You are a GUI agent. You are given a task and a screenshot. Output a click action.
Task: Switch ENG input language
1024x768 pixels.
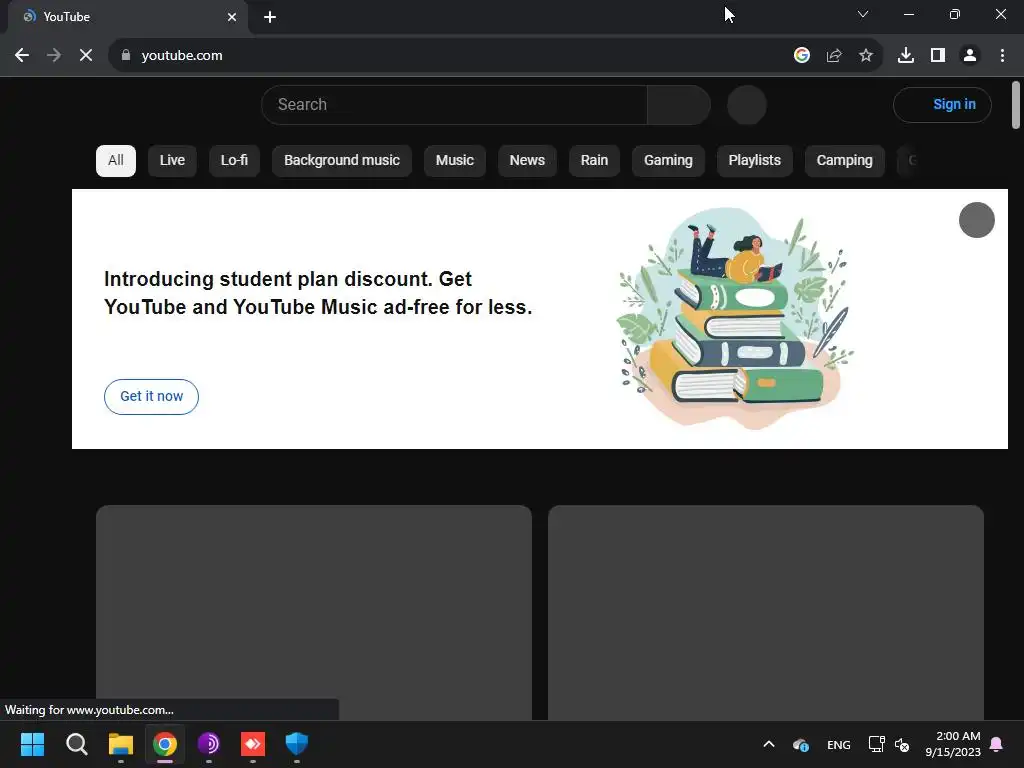pos(839,744)
